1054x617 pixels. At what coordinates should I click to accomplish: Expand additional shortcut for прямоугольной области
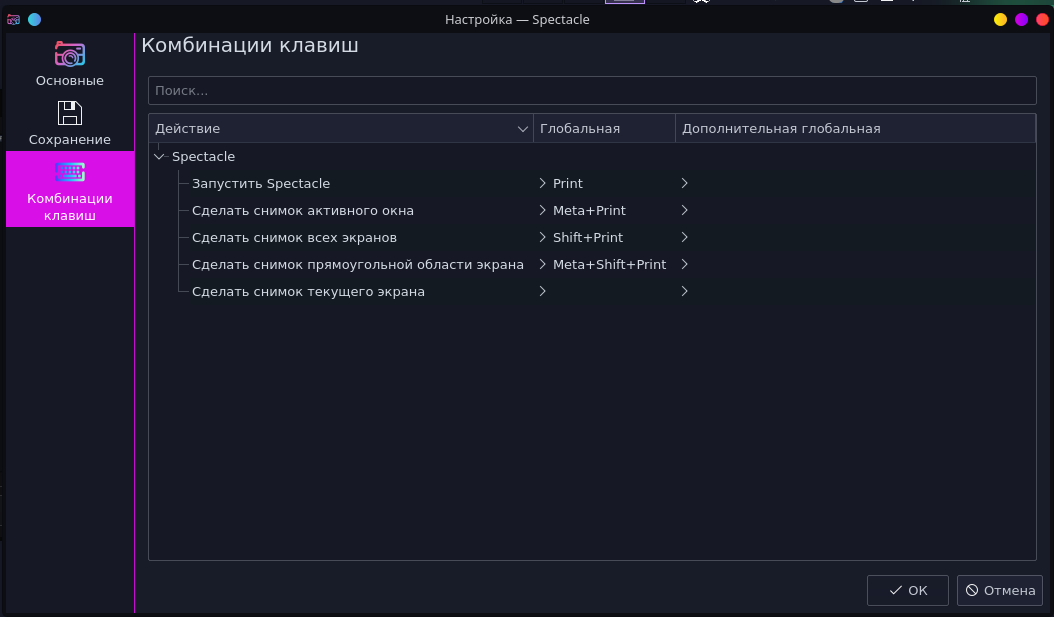click(x=684, y=263)
